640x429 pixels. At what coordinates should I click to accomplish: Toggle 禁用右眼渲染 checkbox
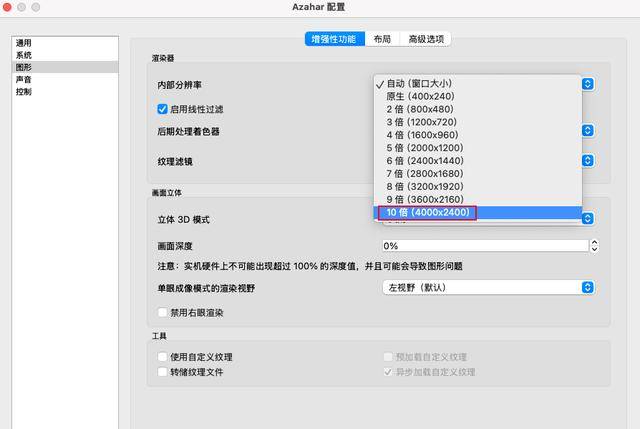pos(162,313)
